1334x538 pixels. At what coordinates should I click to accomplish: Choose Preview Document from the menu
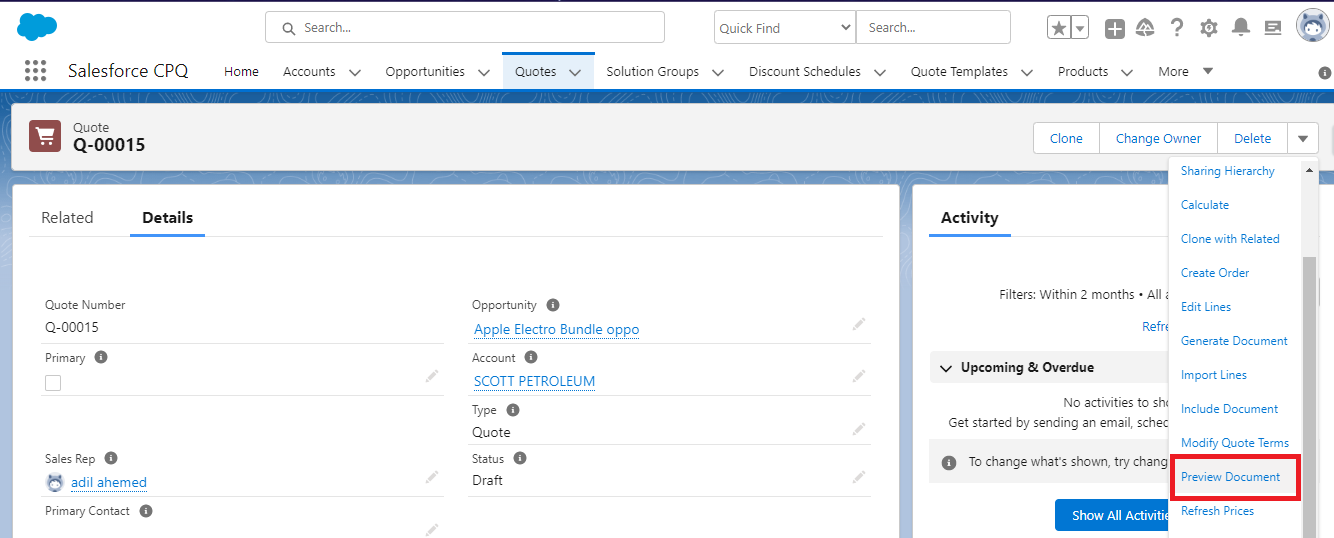1230,477
